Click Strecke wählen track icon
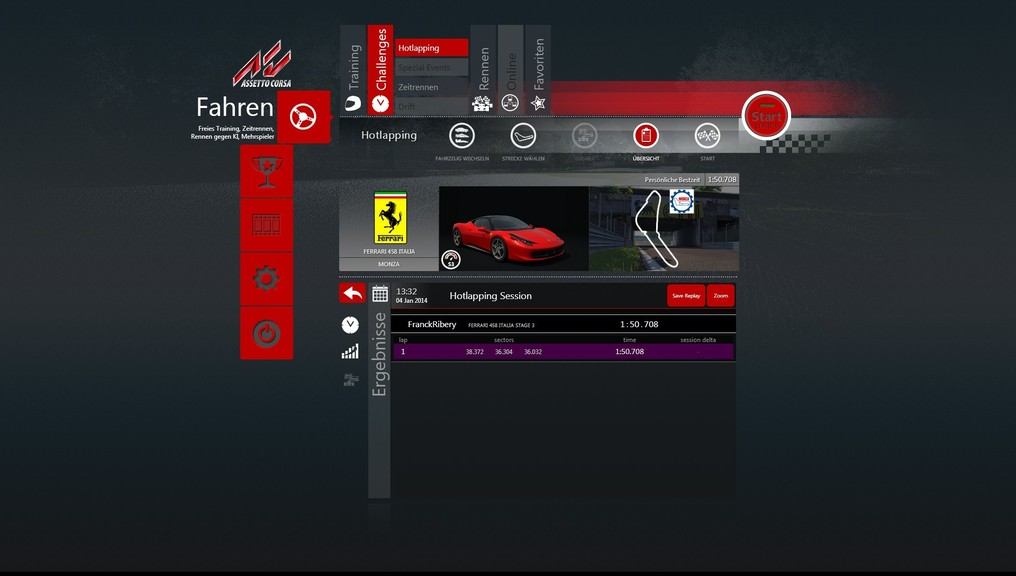 click(x=523, y=136)
